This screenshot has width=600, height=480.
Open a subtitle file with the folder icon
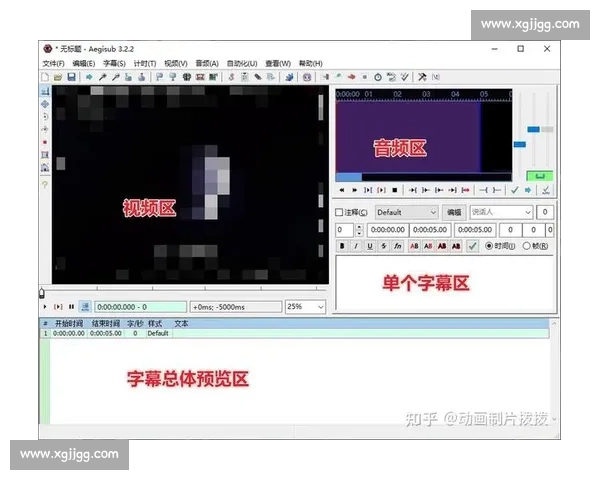pos(58,77)
